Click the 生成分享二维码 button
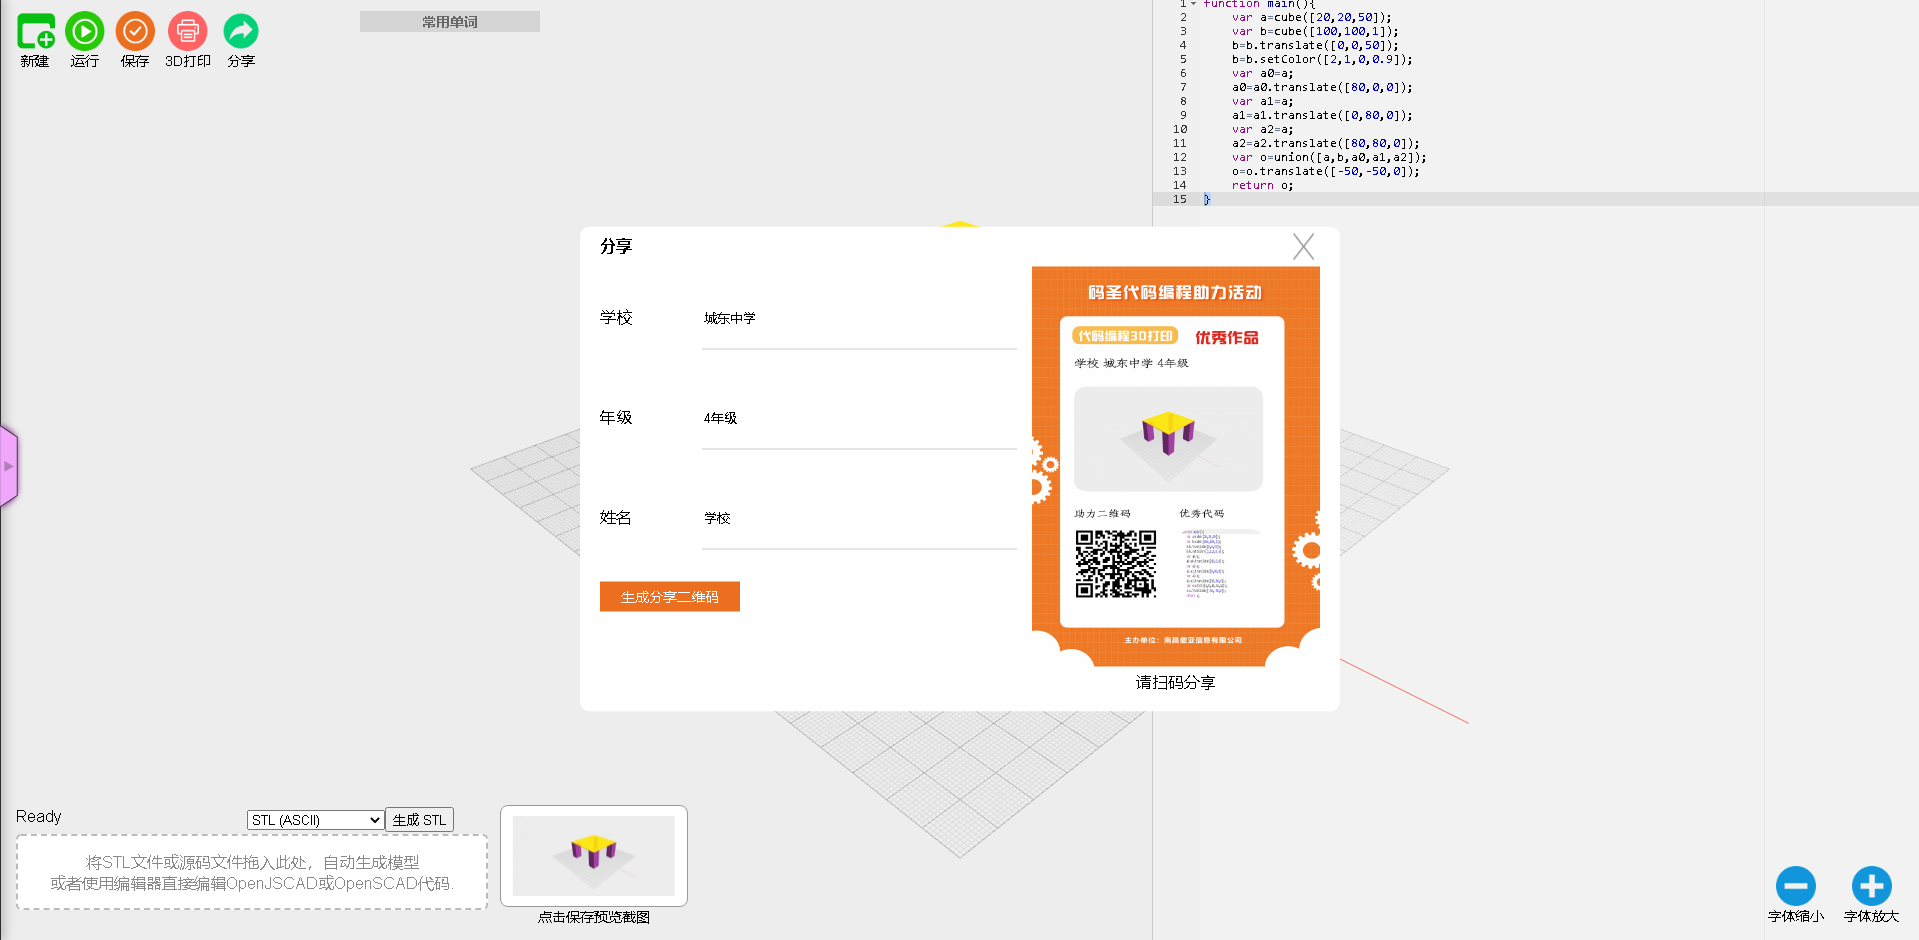Screen dimensions: 1919x940 (x=669, y=597)
